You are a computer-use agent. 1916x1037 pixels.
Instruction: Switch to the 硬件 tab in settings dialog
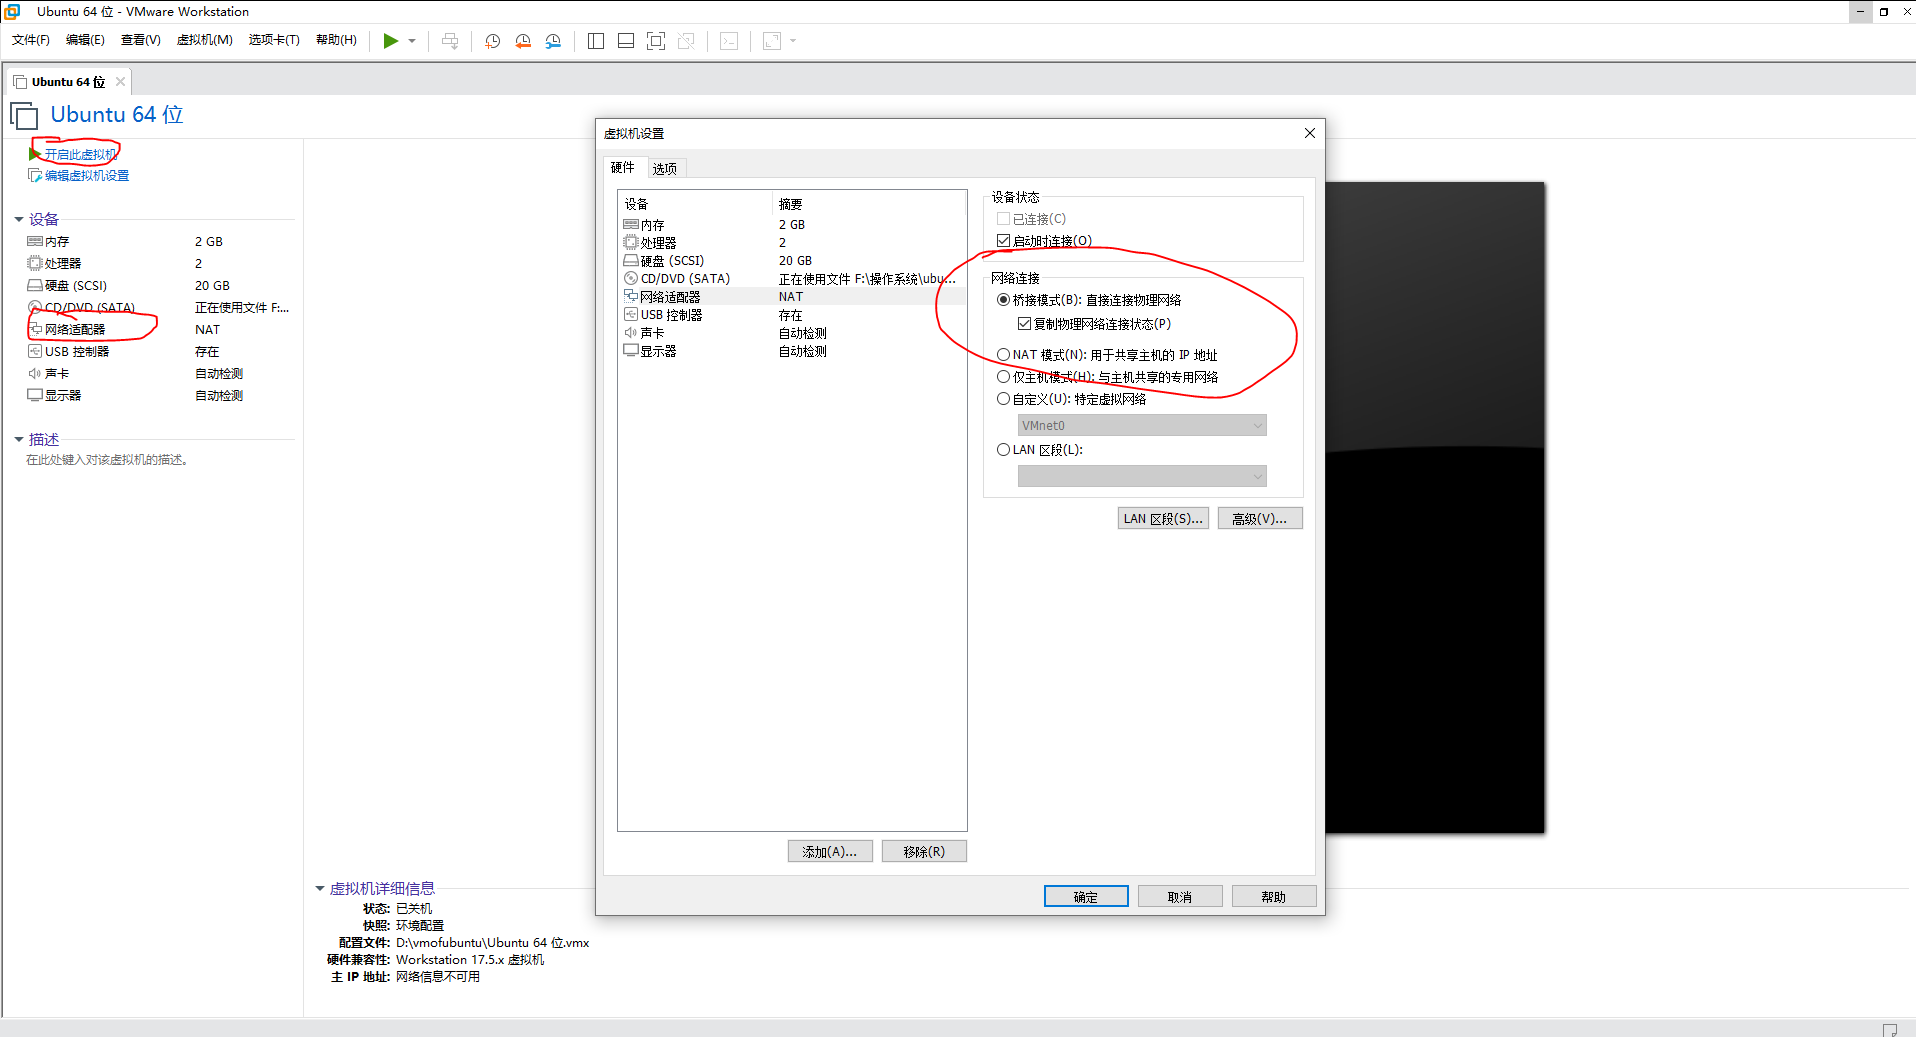click(x=622, y=168)
